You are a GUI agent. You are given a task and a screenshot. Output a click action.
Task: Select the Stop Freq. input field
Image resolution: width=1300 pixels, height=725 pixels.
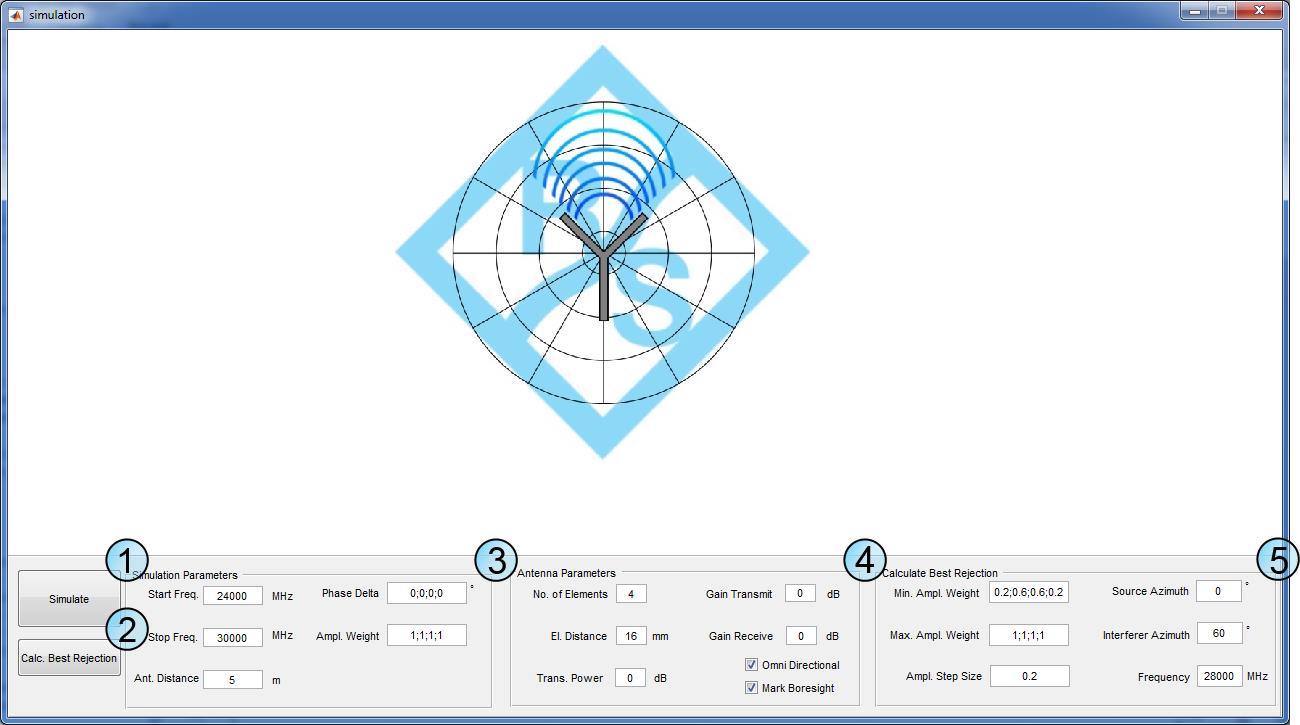(x=232, y=637)
